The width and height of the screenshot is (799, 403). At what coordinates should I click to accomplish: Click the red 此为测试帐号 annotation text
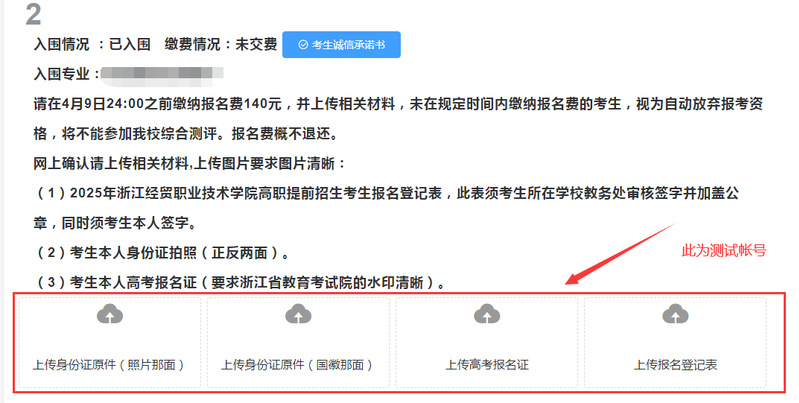(724, 251)
